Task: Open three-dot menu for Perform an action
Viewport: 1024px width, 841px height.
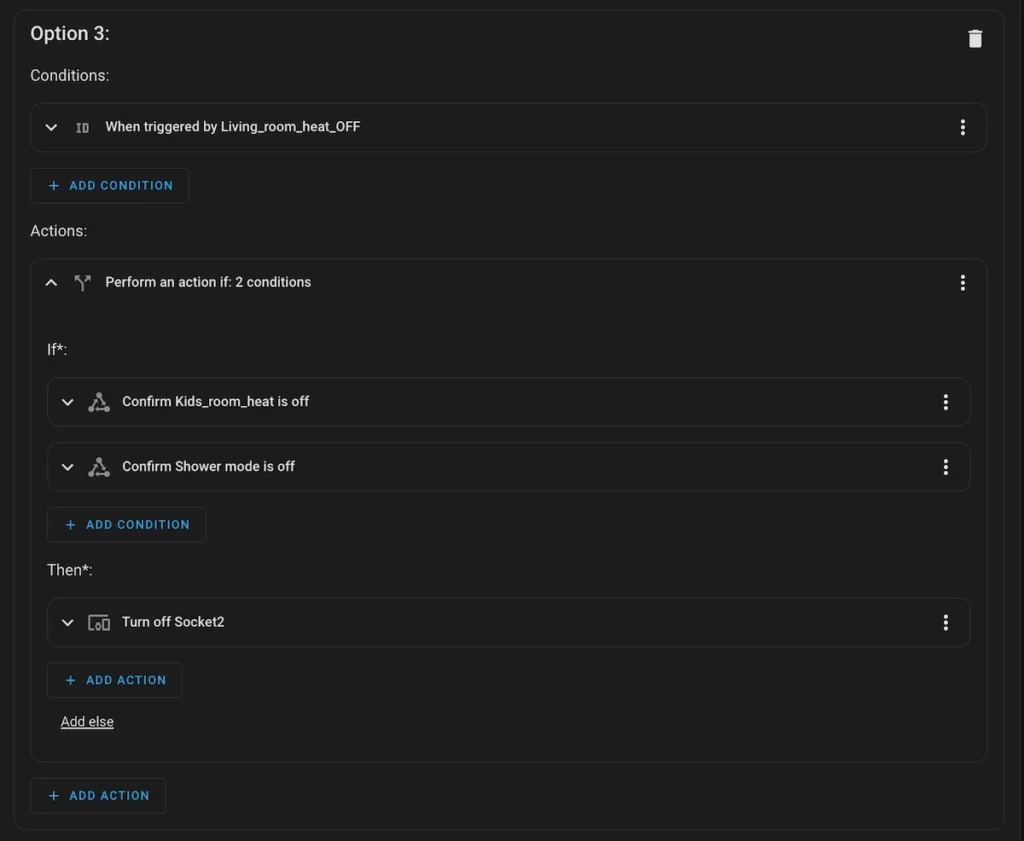Action: coord(962,283)
